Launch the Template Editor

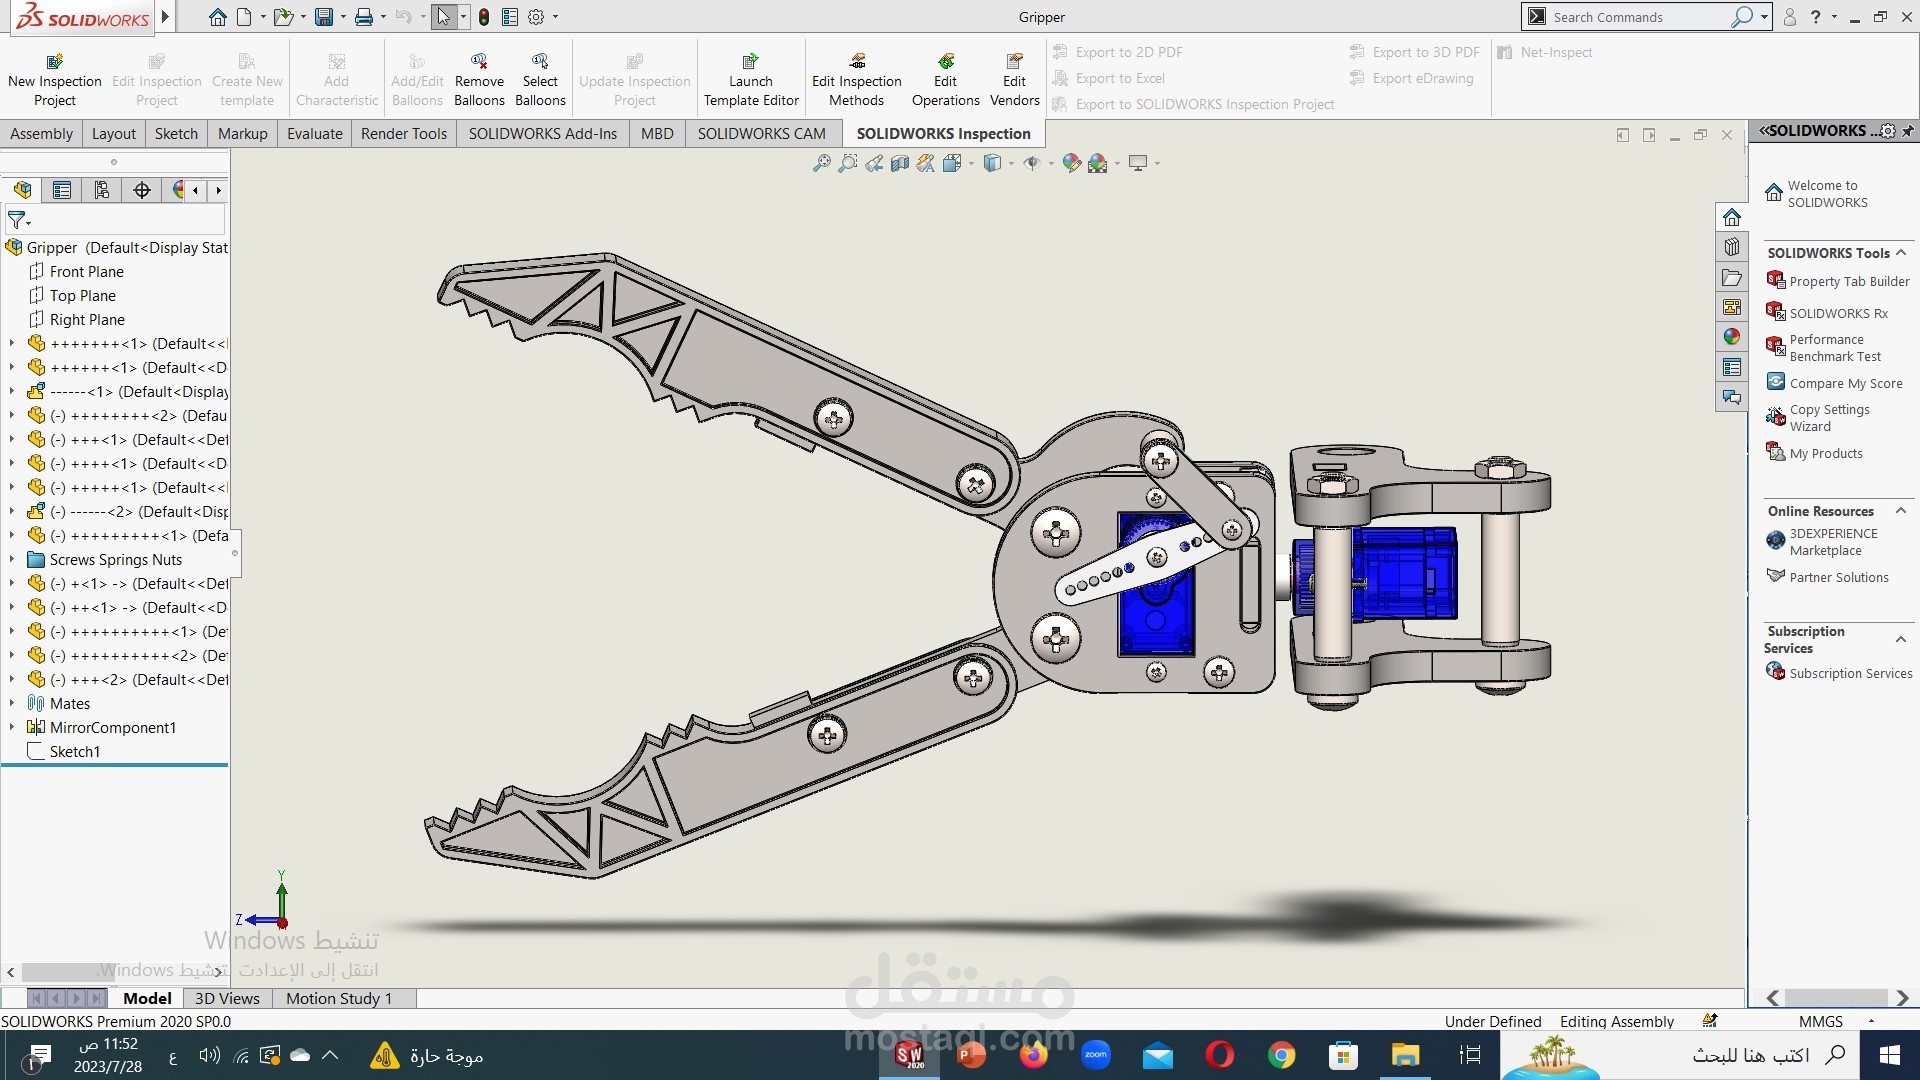pos(751,80)
